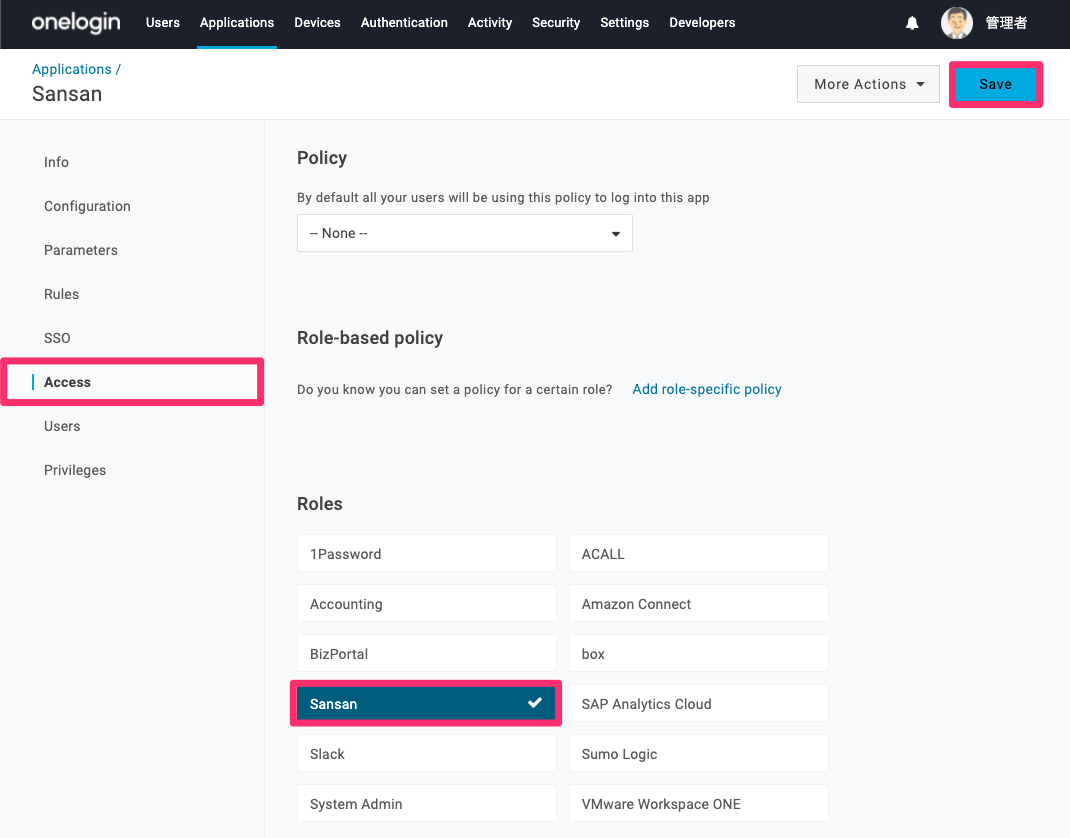
Task: Click the 管理者 username label
Action: tap(1006, 23)
